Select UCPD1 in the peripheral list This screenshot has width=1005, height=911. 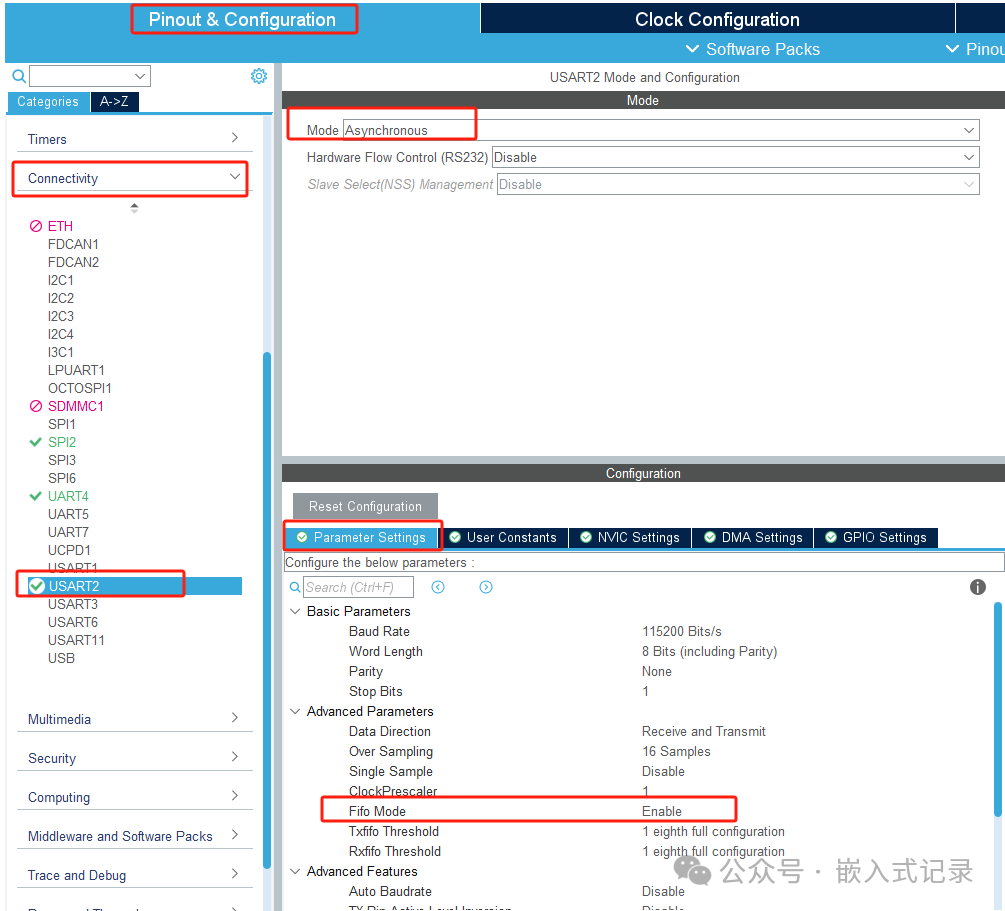69,550
